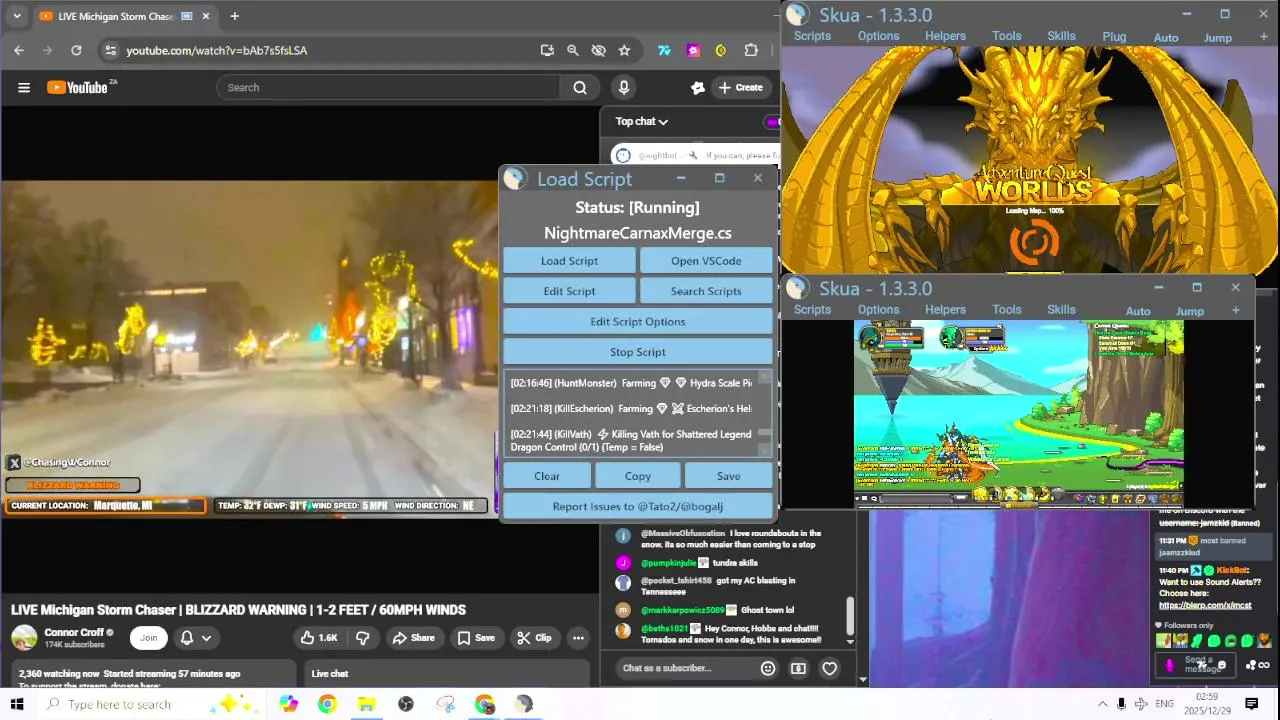Image resolution: width=1280 pixels, height=720 pixels.
Task: Open Chrome extensions puzzle icon
Action: [751, 50]
